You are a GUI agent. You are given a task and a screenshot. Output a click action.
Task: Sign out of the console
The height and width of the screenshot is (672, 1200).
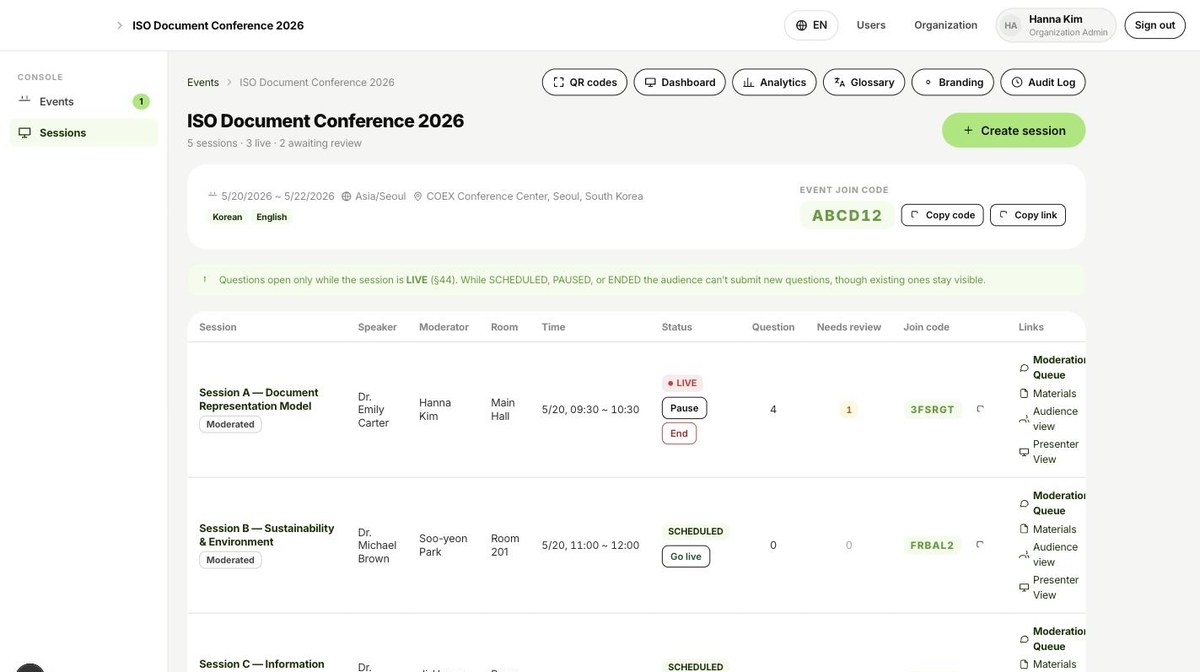(x=1155, y=25)
